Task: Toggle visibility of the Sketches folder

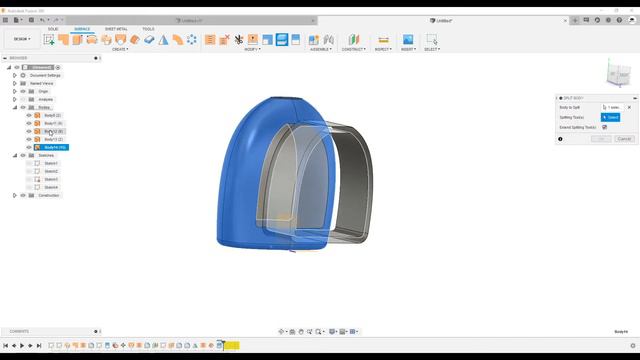Action: [23, 156]
